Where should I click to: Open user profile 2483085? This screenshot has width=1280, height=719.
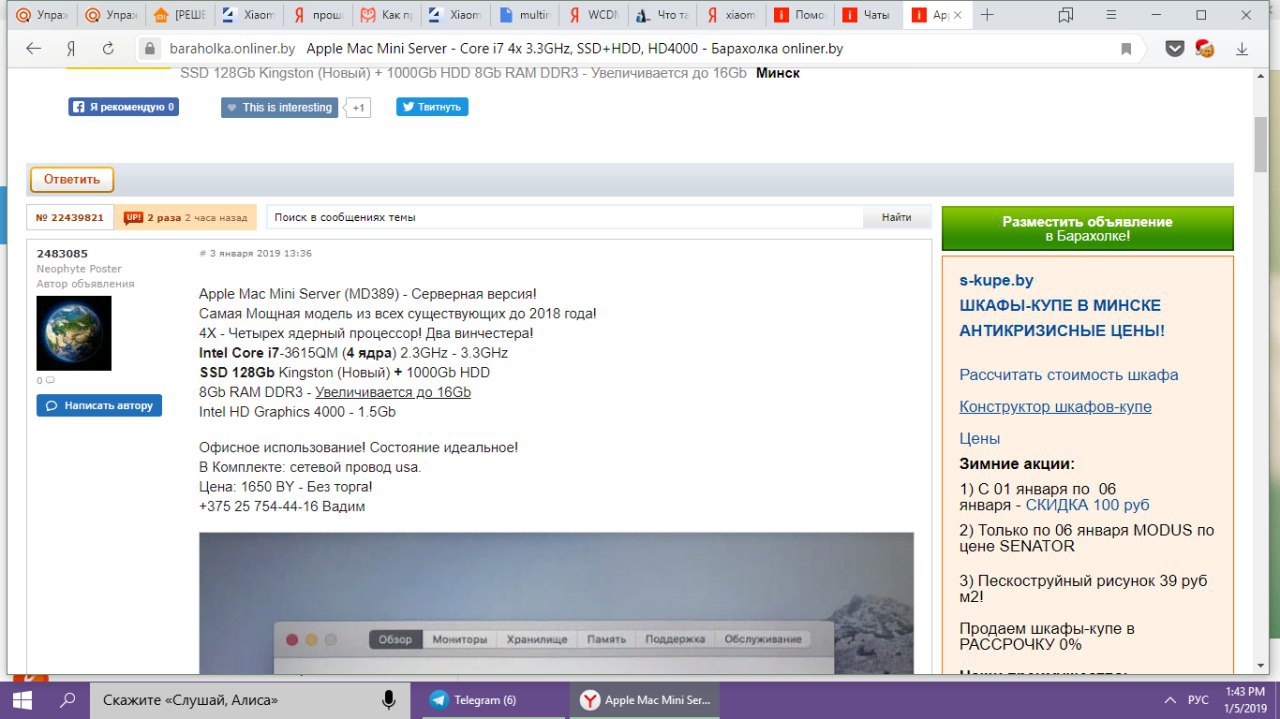click(x=62, y=254)
